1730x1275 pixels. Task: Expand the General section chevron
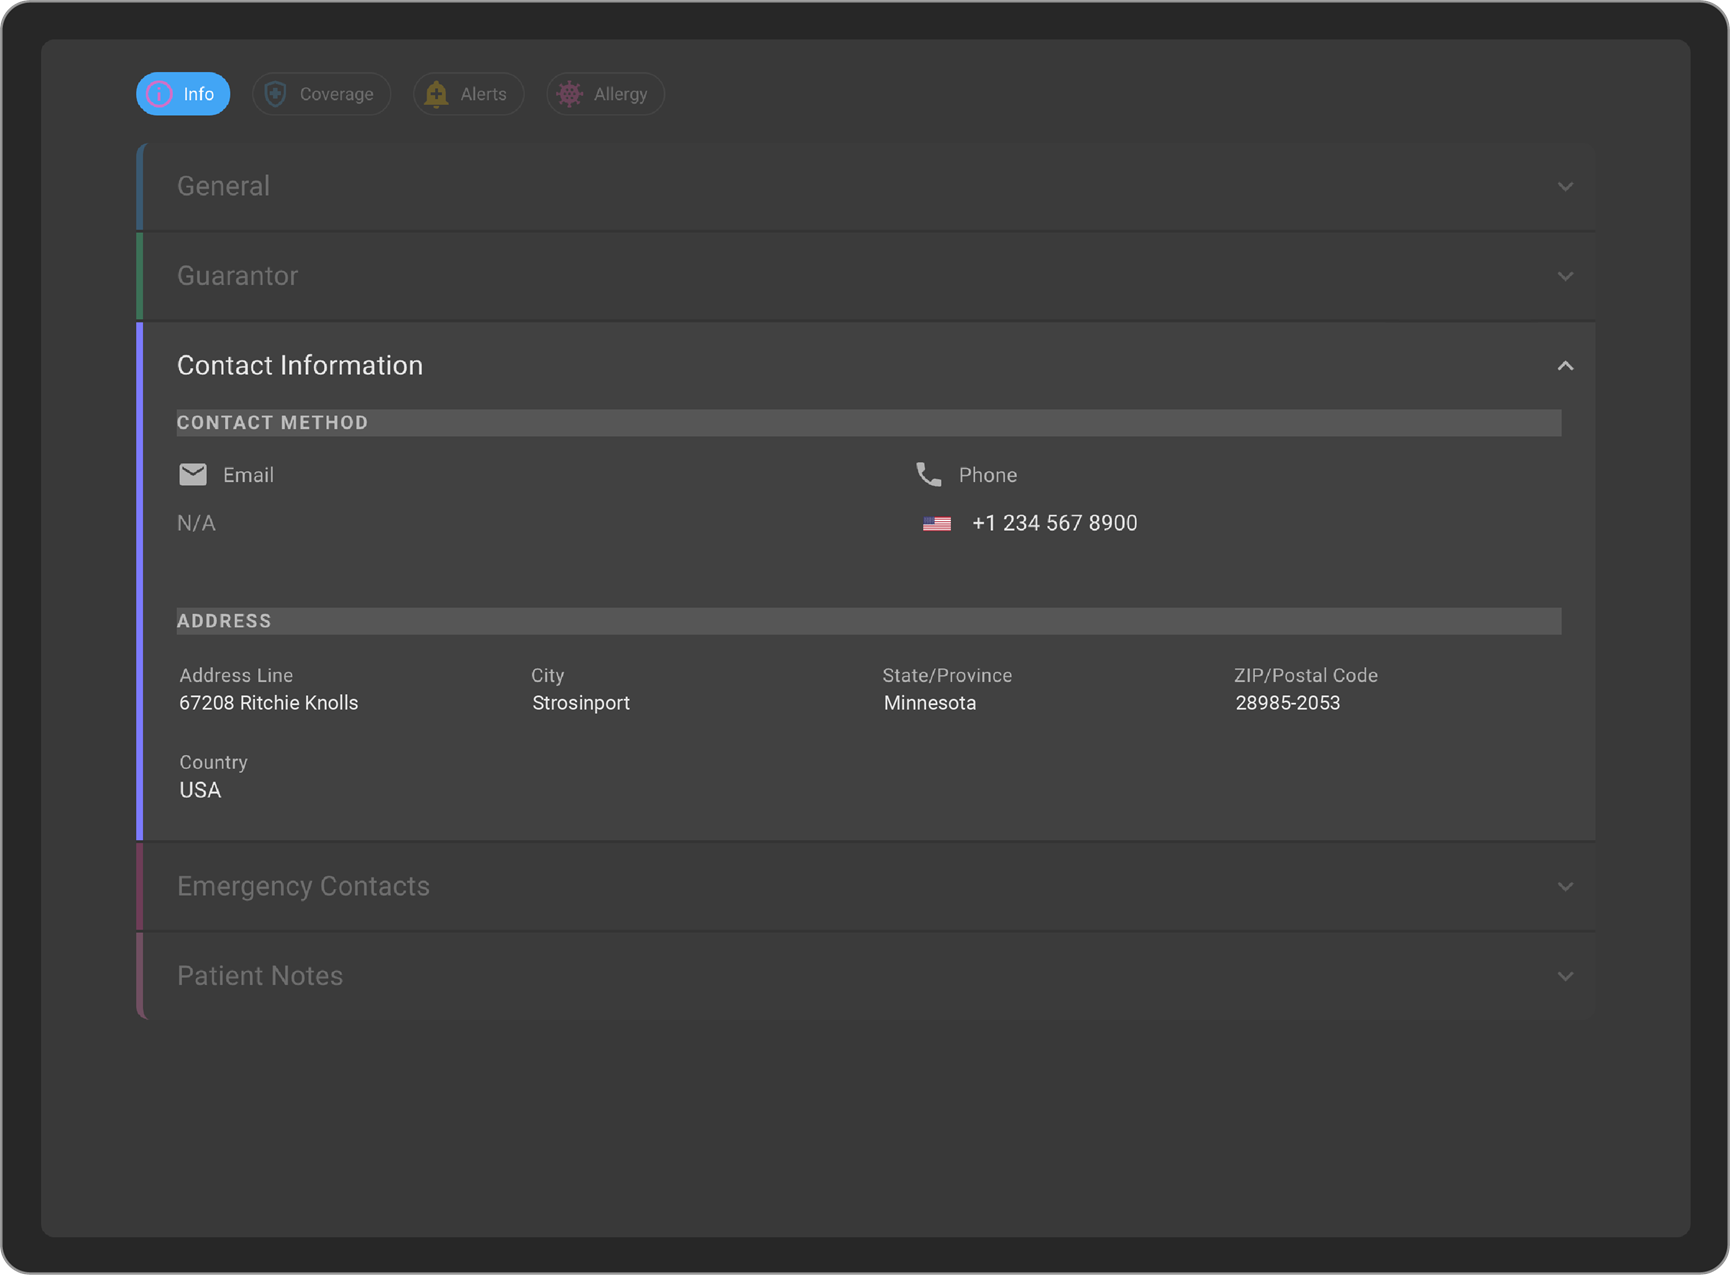pos(1565,187)
